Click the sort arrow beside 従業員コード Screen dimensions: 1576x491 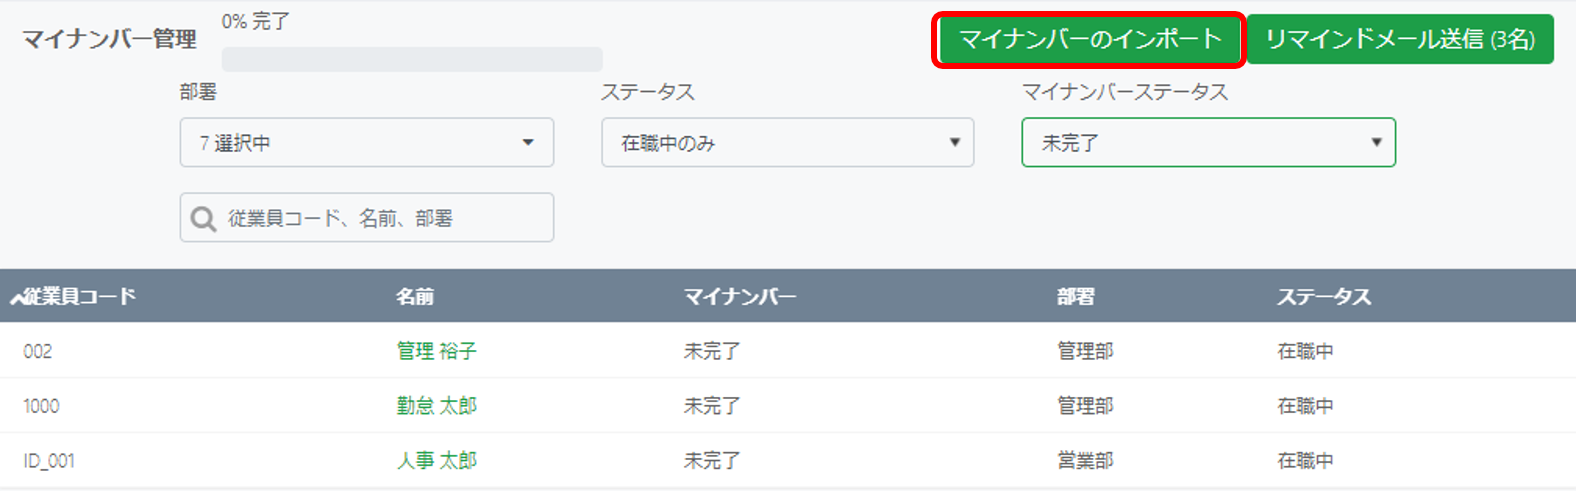pos(17,297)
